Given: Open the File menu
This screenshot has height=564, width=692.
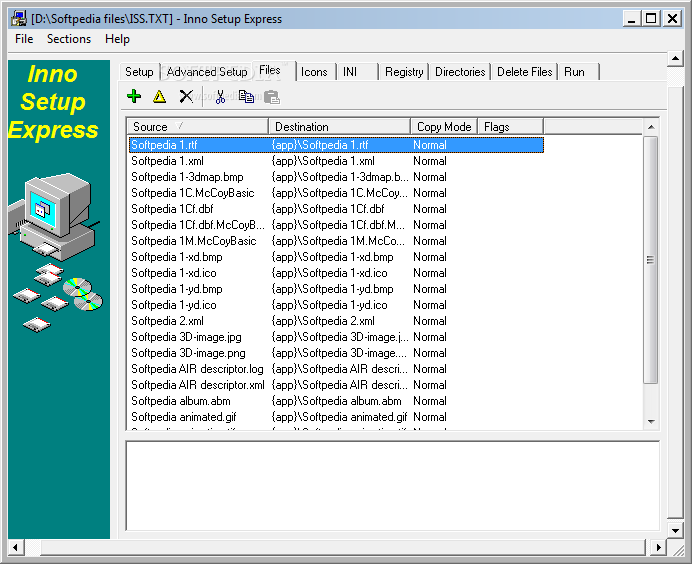Looking at the screenshot, I should [x=24, y=39].
